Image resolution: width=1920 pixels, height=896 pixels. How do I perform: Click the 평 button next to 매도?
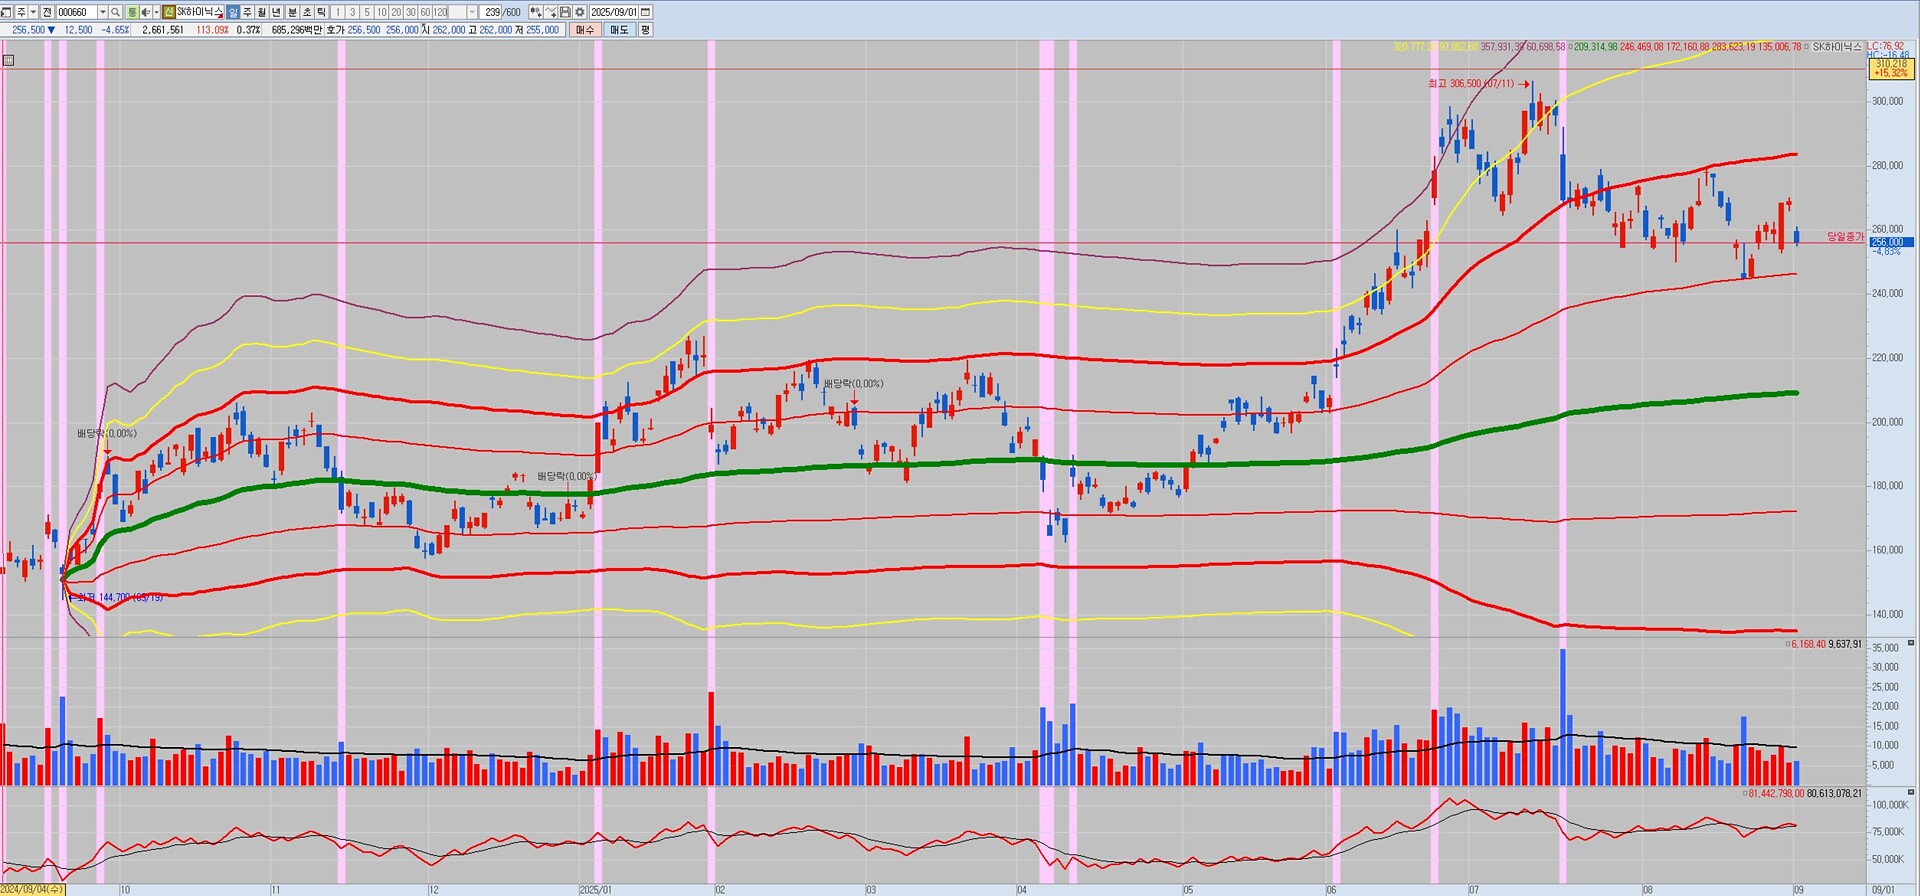click(645, 30)
